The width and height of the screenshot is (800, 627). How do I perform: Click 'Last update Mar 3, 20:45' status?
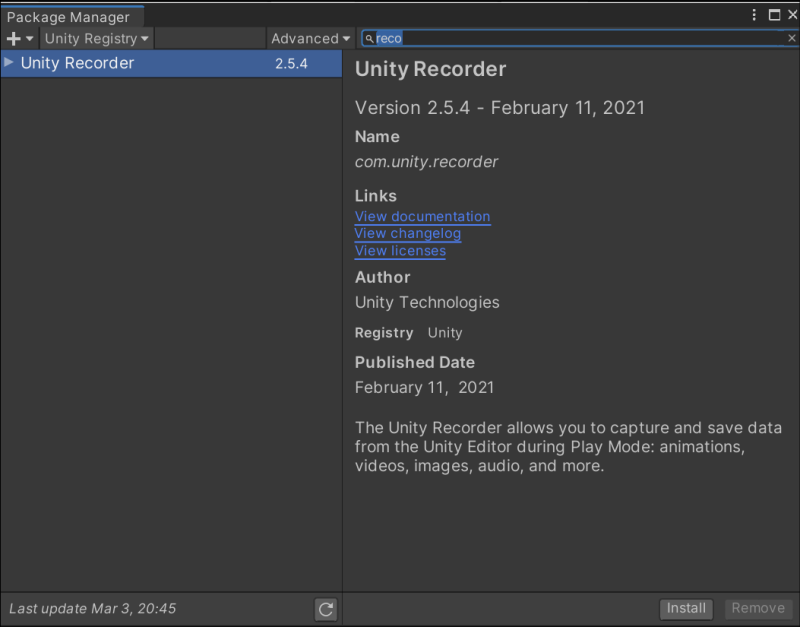pos(92,608)
